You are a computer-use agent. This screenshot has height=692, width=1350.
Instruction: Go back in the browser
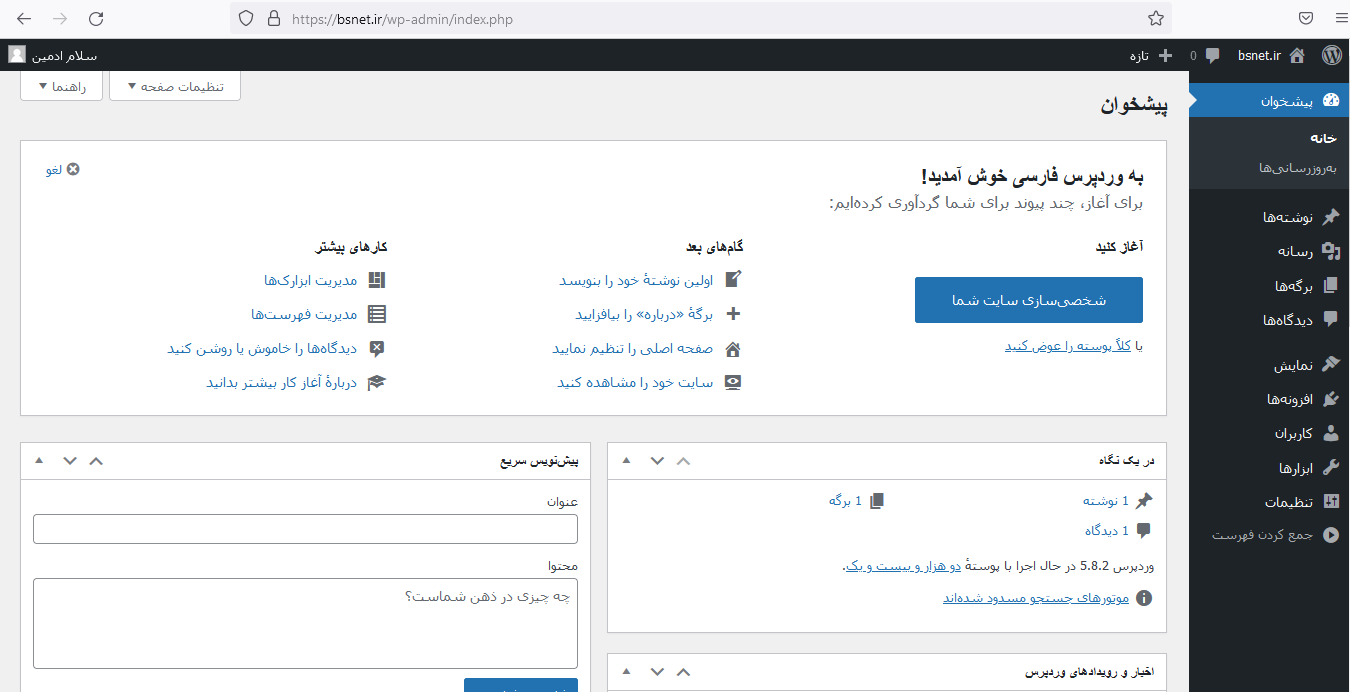tap(24, 18)
